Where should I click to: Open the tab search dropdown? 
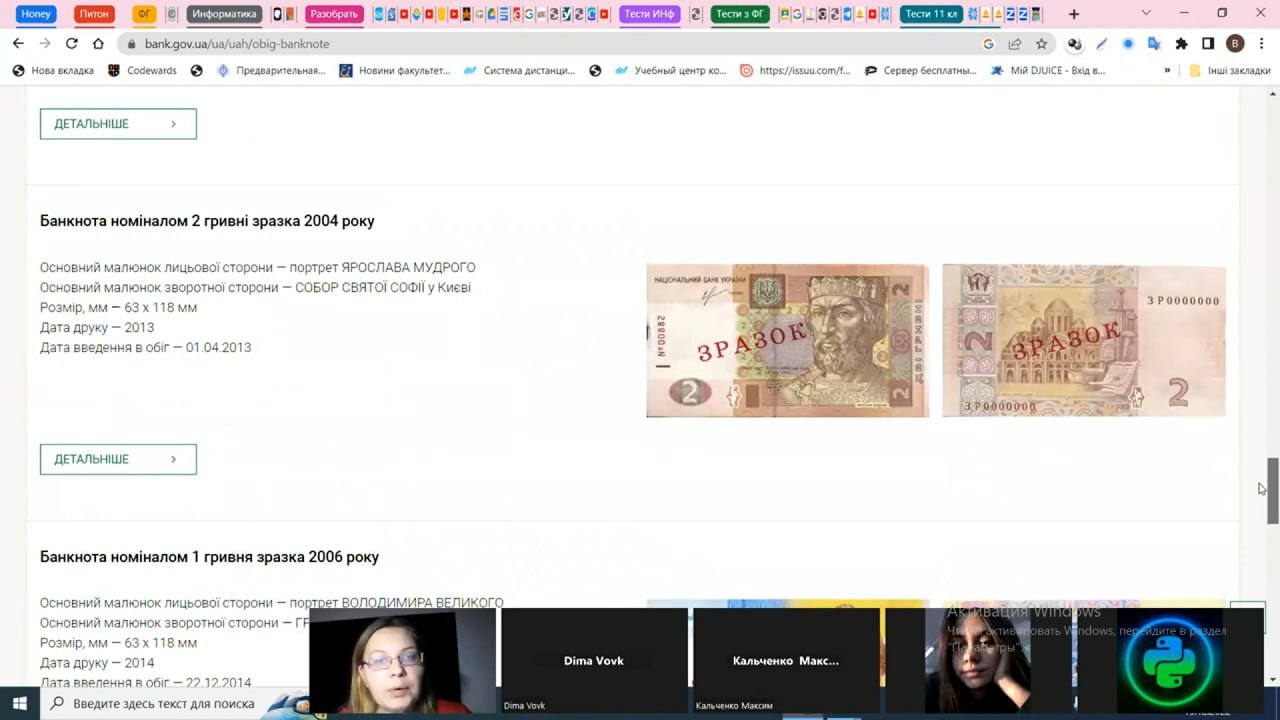[x=1146, y=14]
